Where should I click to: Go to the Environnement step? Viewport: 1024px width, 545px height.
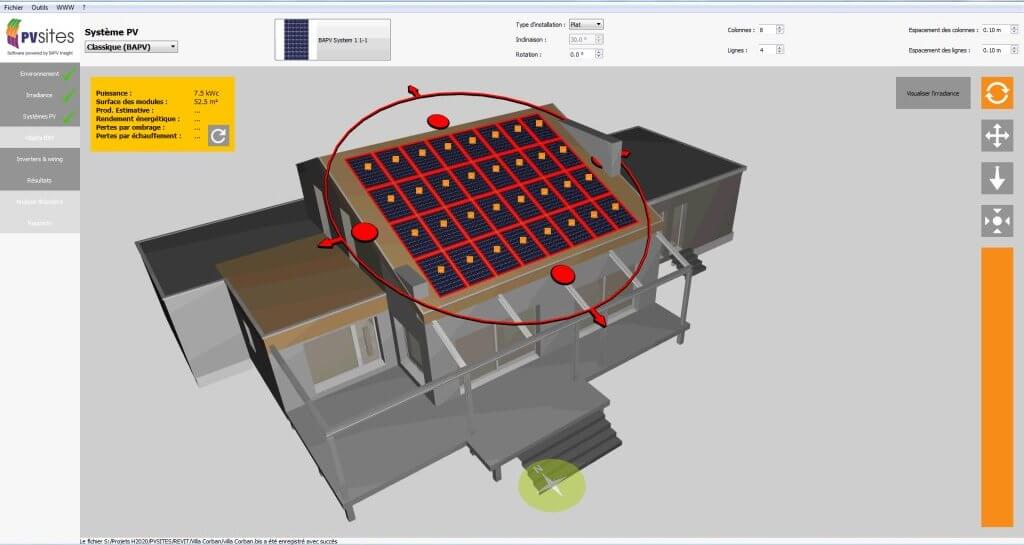(x=40, y=74)
